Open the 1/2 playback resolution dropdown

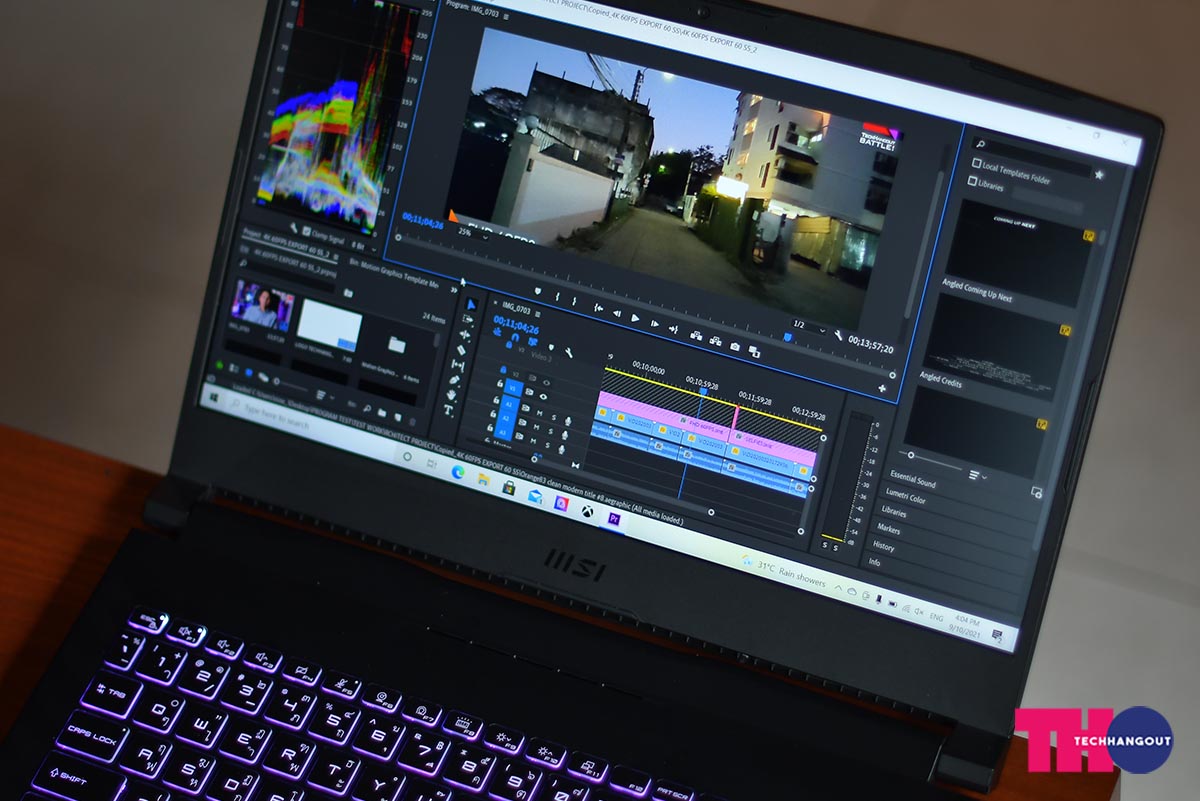click(x=808, y=324)
